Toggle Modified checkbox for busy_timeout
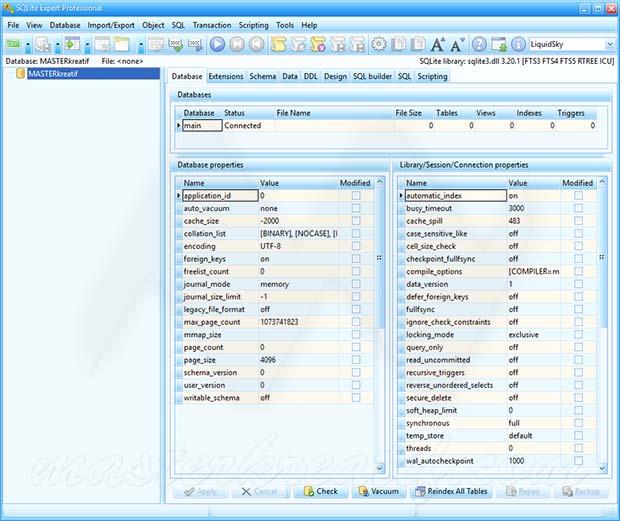 pos(578,208)
